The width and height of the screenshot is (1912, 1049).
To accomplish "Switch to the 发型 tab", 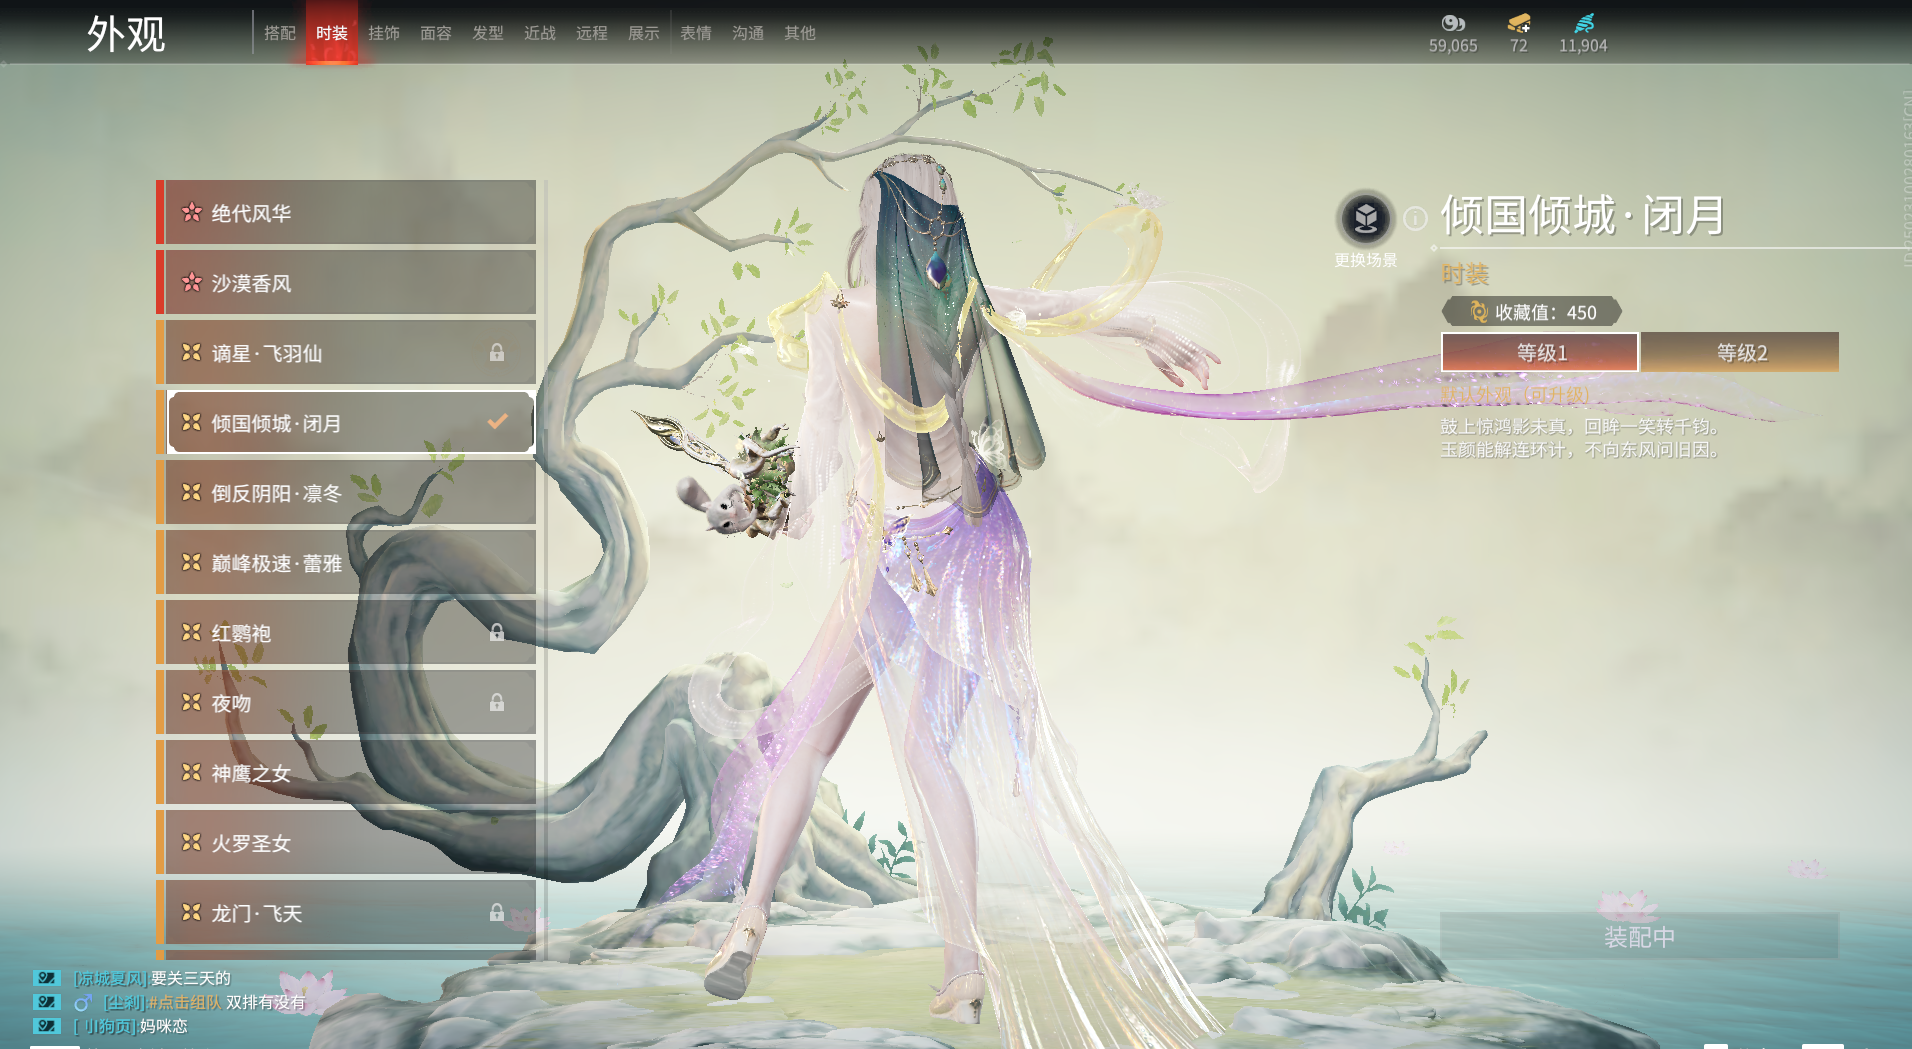I will point(488,33).
